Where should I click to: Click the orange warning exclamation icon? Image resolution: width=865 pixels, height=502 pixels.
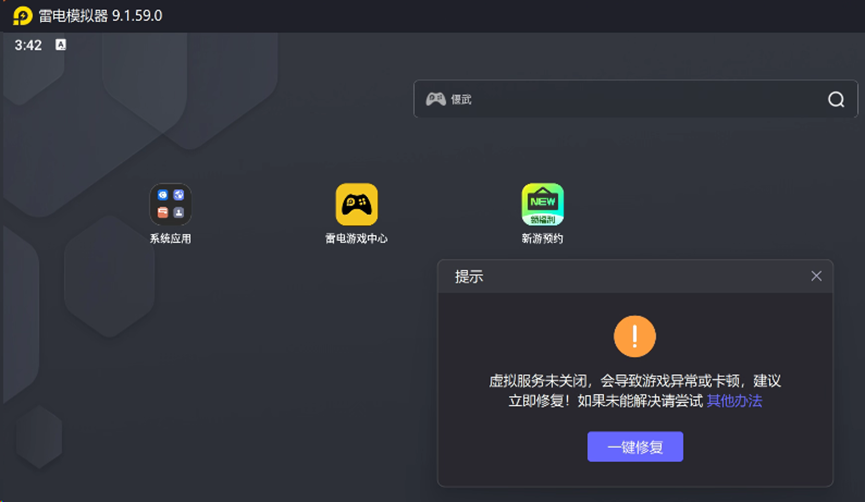pos(634,336)
